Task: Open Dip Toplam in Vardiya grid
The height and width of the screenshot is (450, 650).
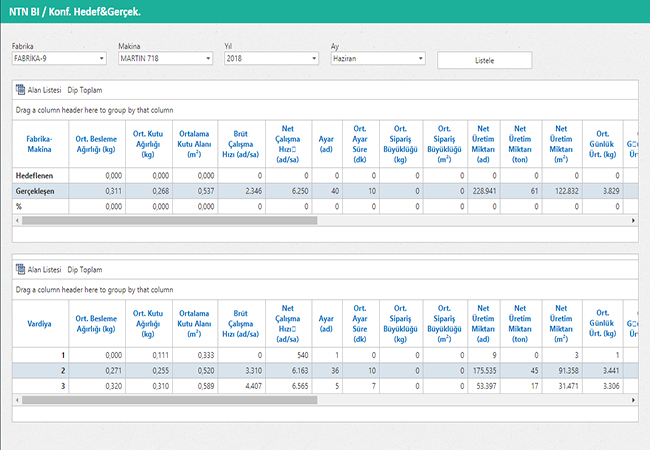Action: click(x=85, y=270)
